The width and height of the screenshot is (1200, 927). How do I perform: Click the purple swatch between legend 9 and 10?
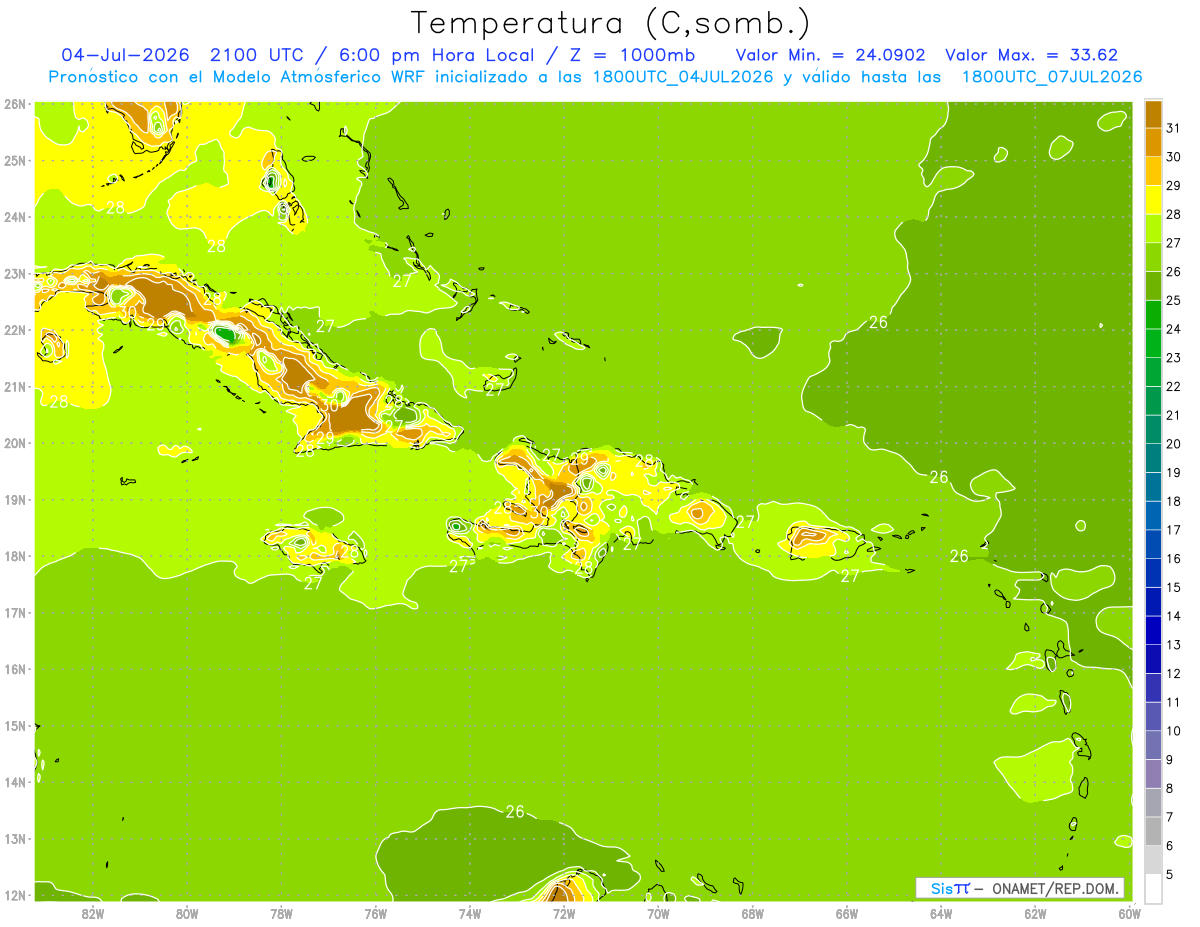(1153, 745)
